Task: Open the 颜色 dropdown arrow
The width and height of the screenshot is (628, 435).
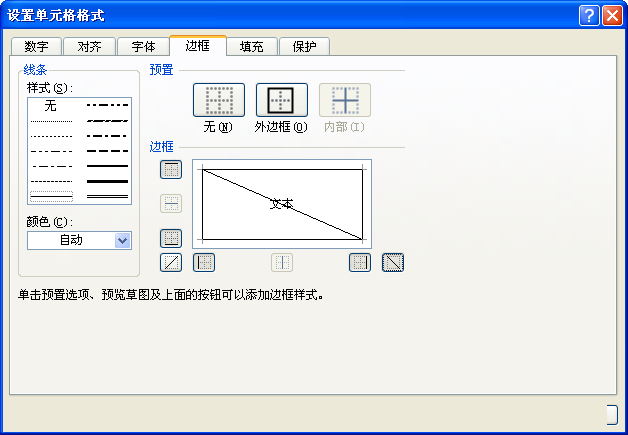Action: coord(123,241)
